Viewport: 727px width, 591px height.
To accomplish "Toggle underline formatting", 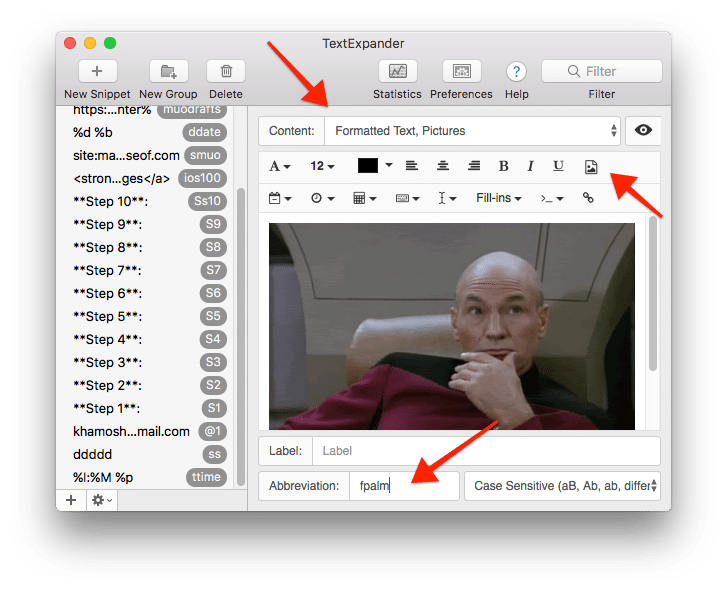I will 558,166.
